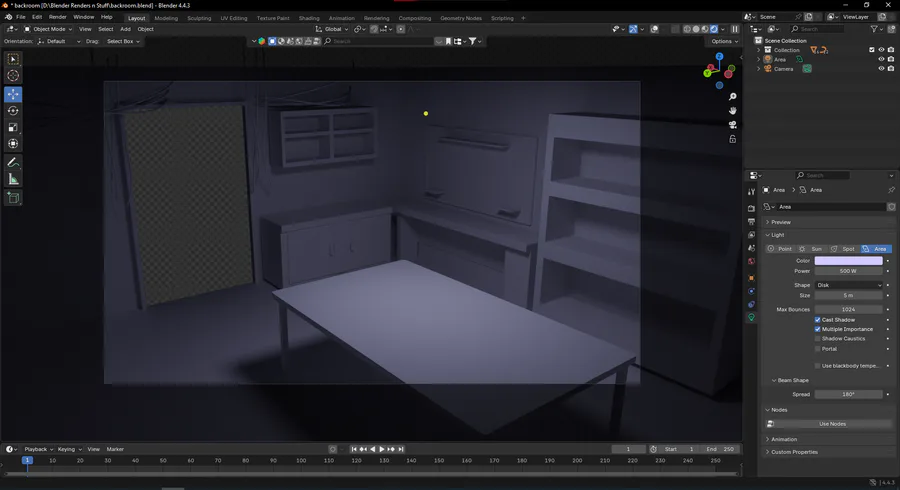Viewport: 900px width, 490px height.
Task: Disable Multiple Importance checkbox
Action: pos(817,329)
